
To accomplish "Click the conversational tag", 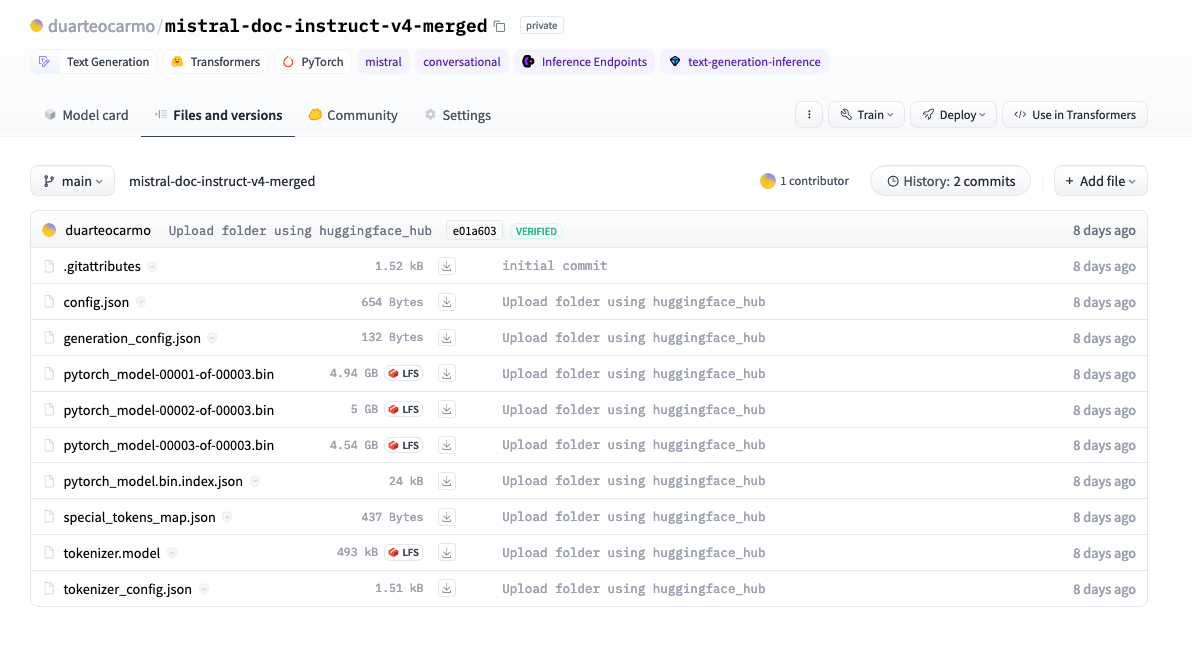I will pos(461,62).
